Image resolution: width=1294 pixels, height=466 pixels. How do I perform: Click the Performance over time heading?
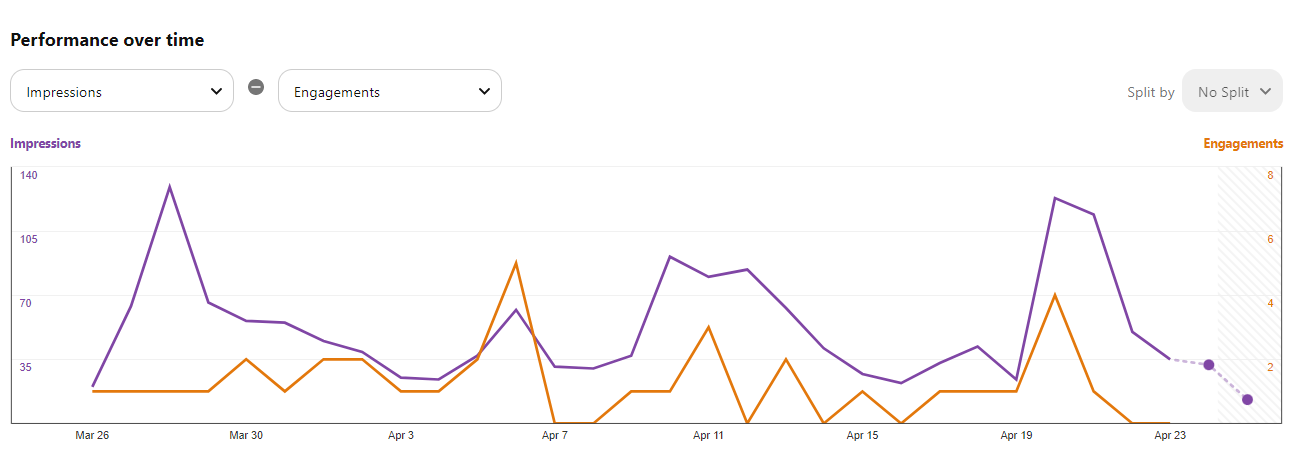coord(107,40)
